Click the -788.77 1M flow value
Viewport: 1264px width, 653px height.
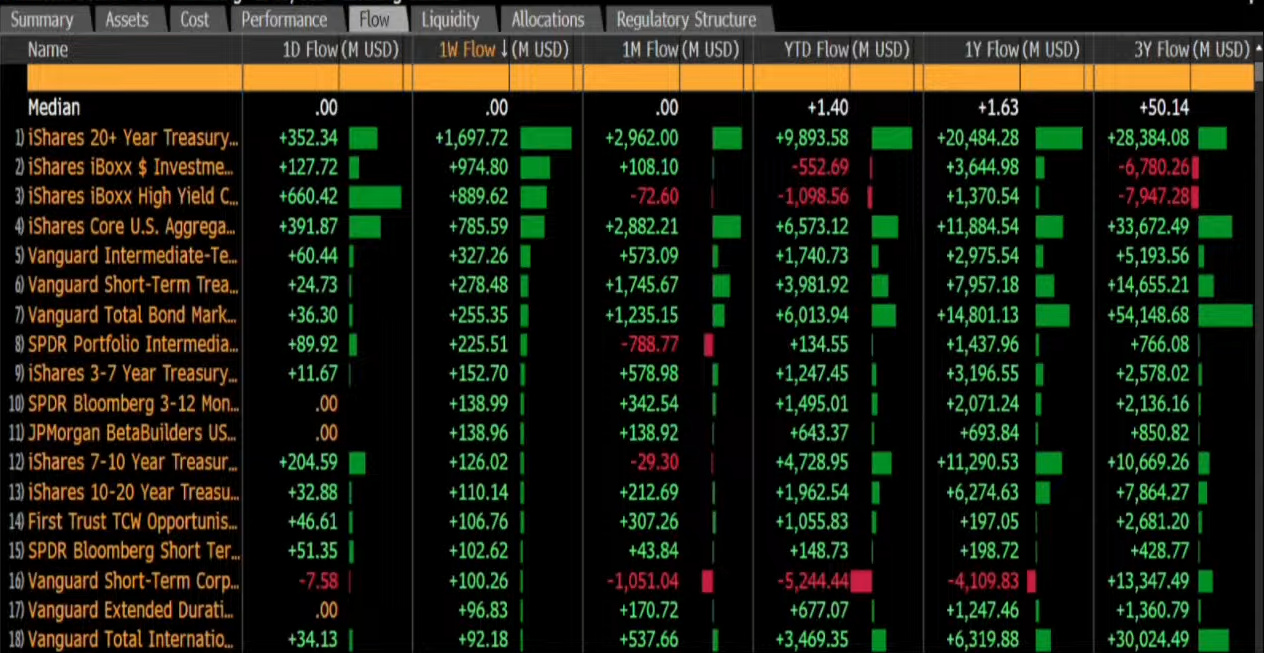[x=649, y=344]
